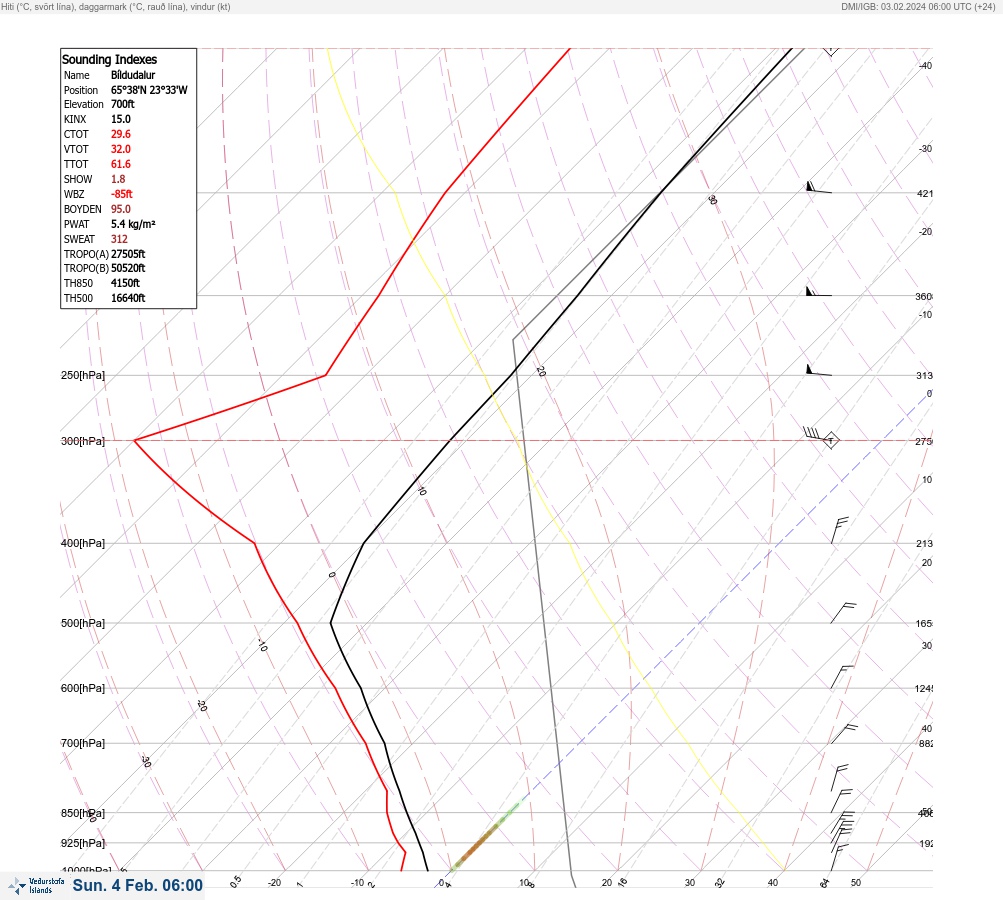Click the Elevation value 700ft

(x=123, y=104)
